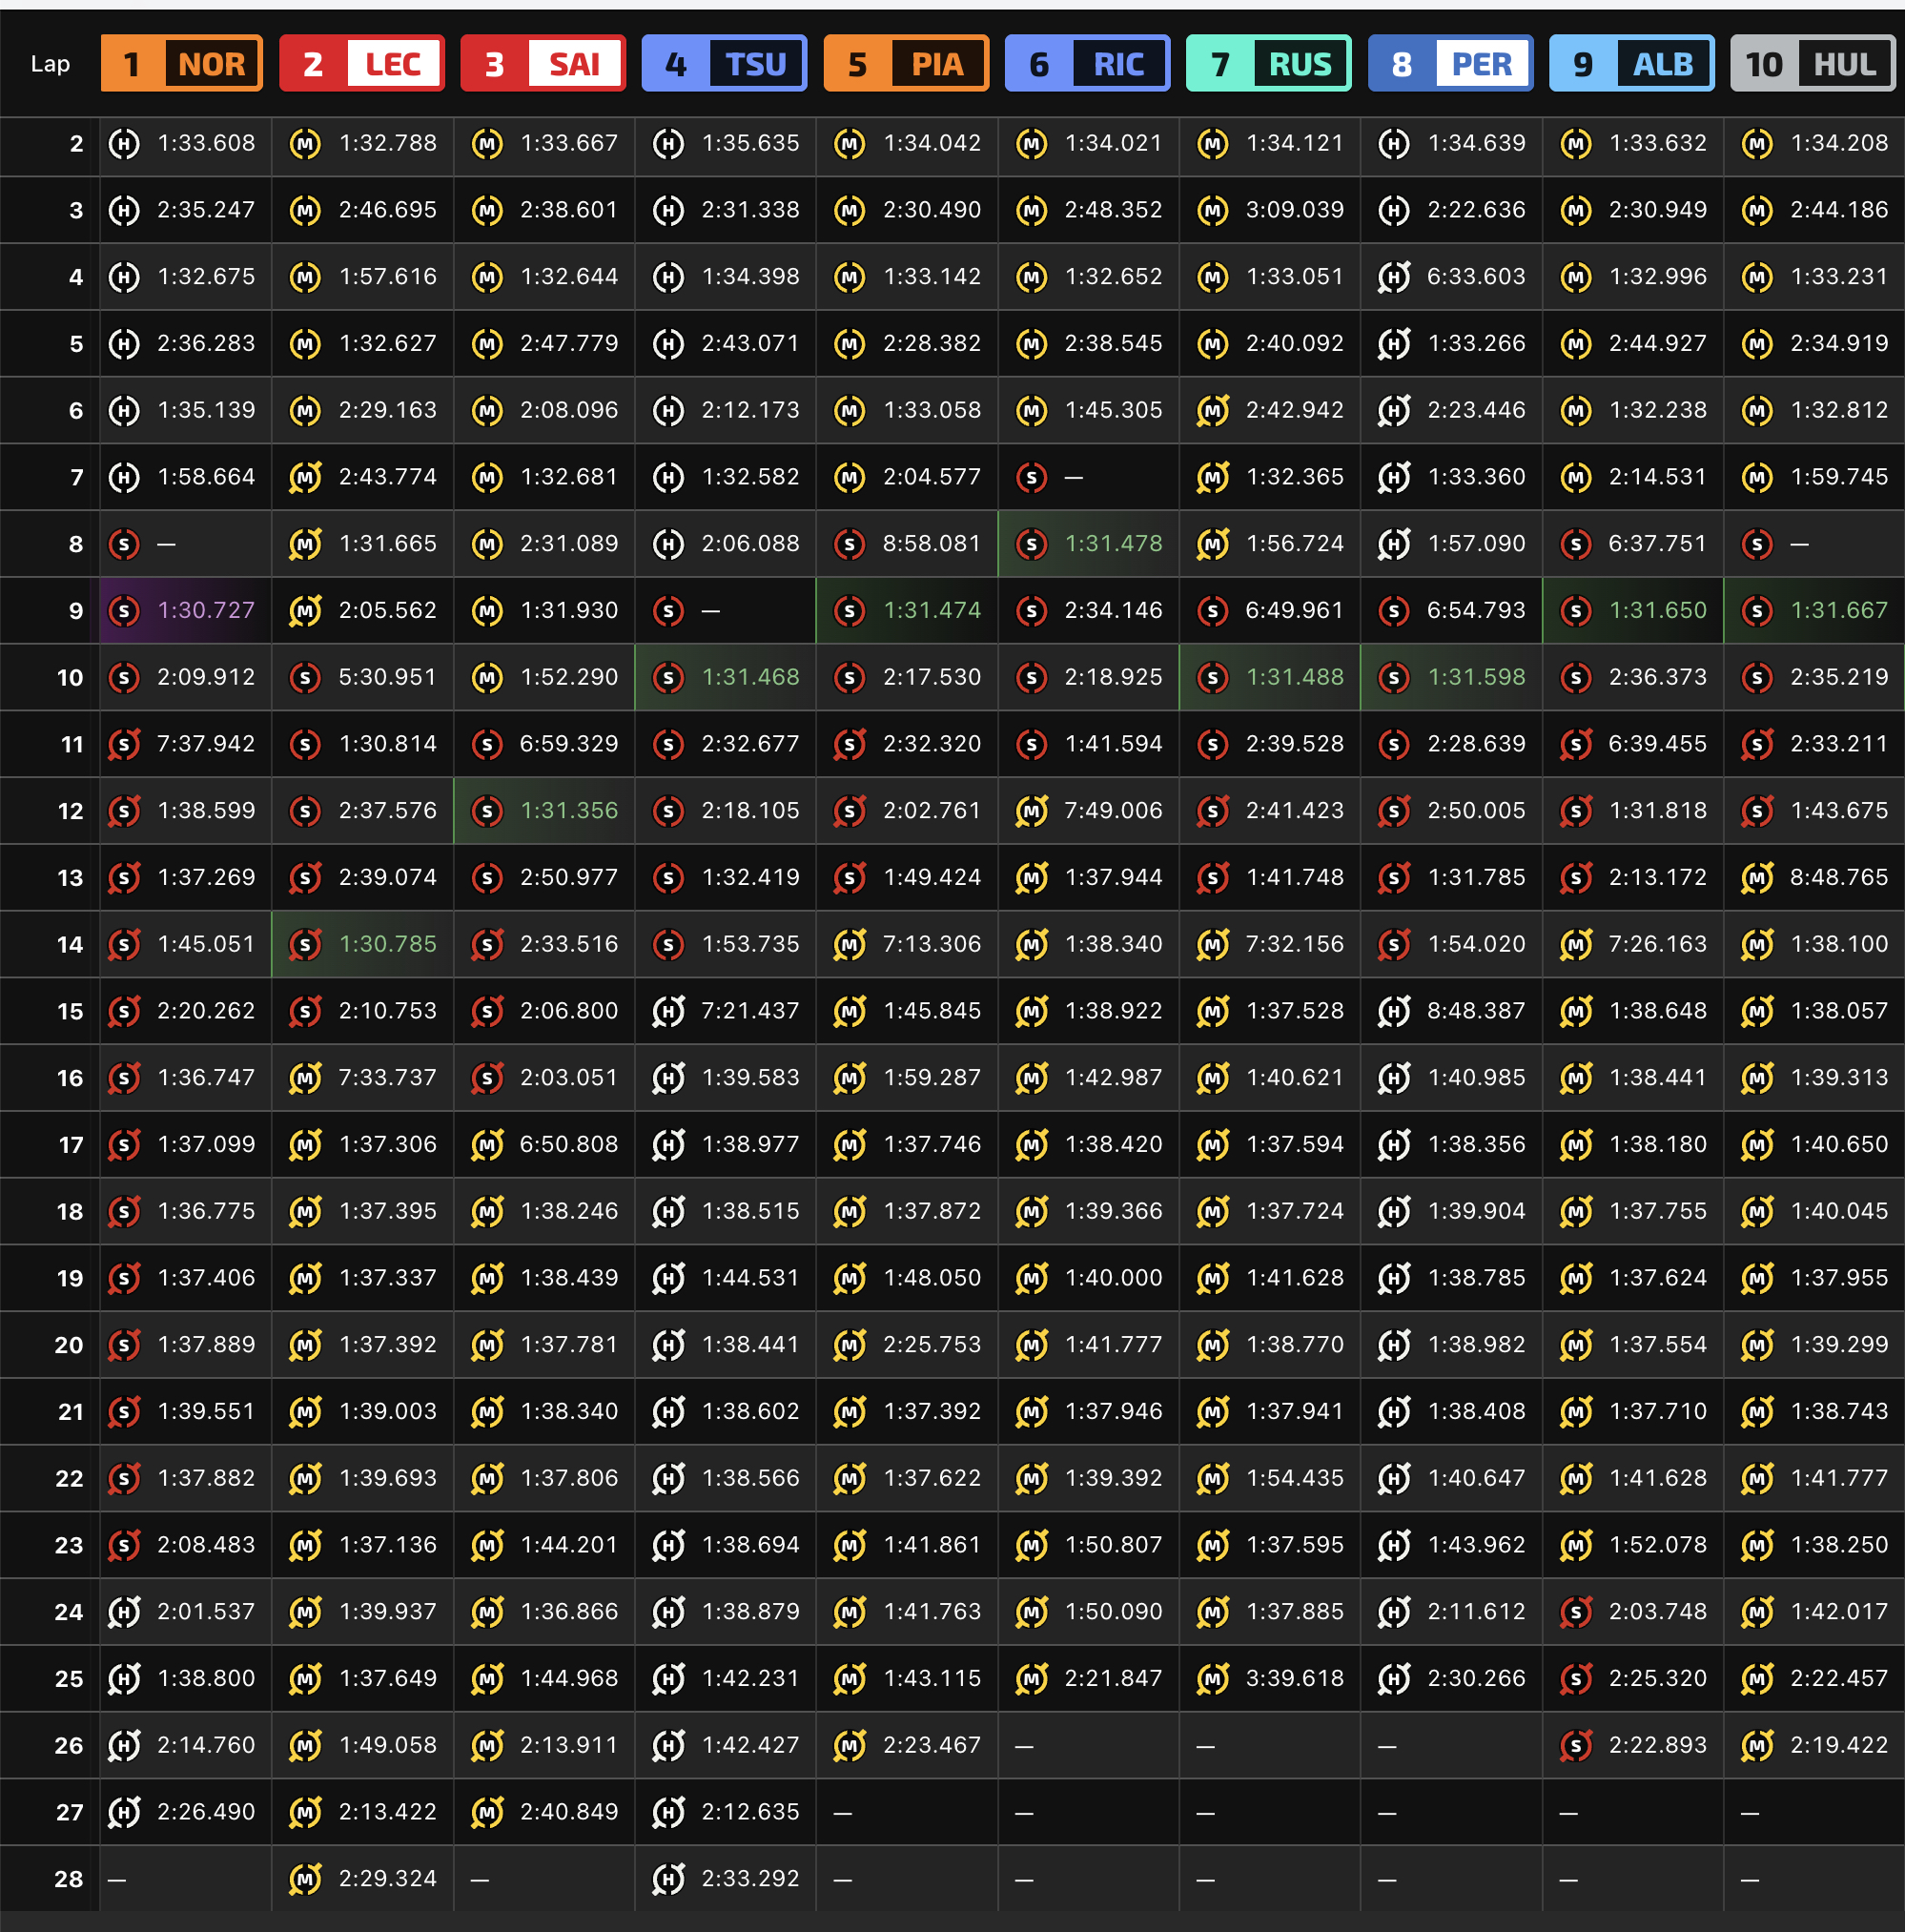This screenshot has width=1905, height=1932.
Task: Click the medium tyre icon in PIA's lap 26
Action: pos(850,1746)
